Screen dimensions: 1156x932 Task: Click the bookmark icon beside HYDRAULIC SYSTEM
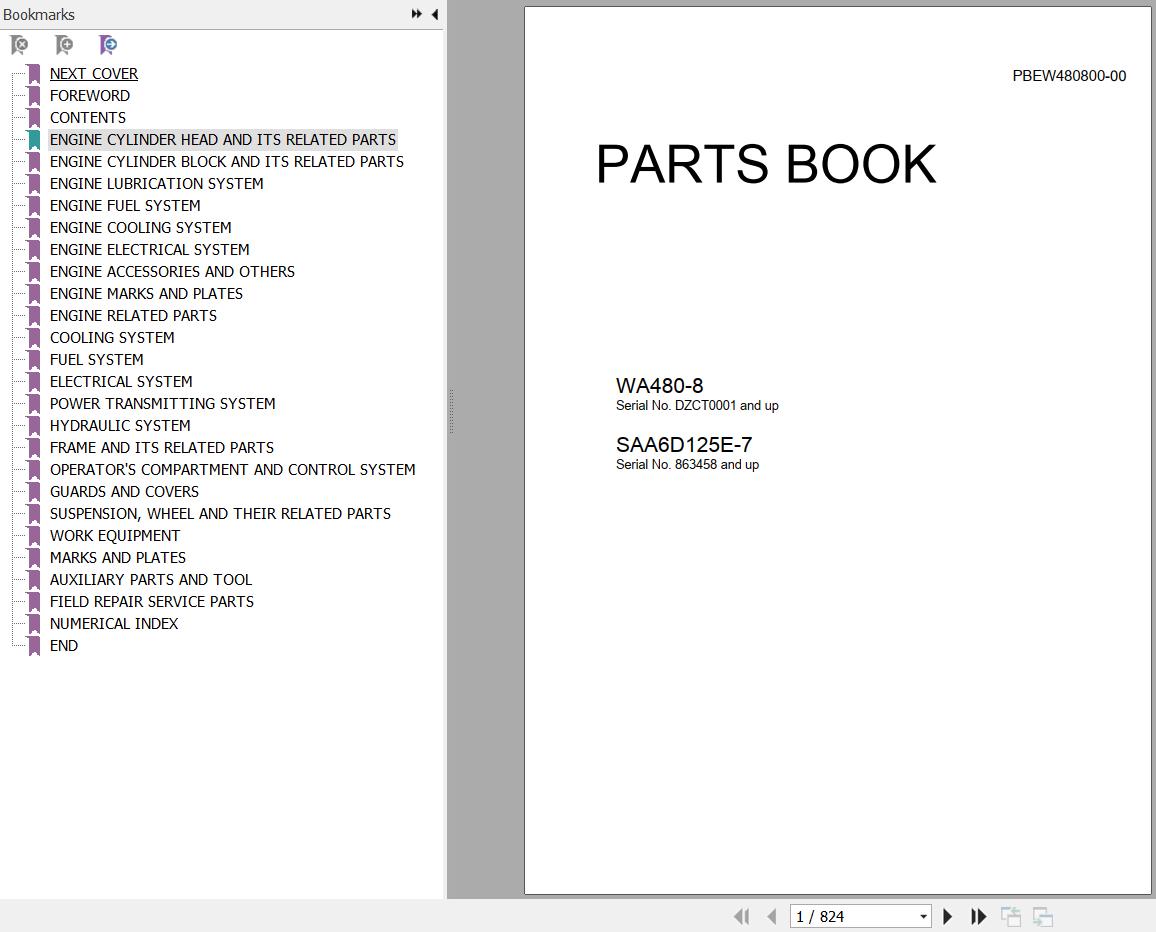point(34,425)
